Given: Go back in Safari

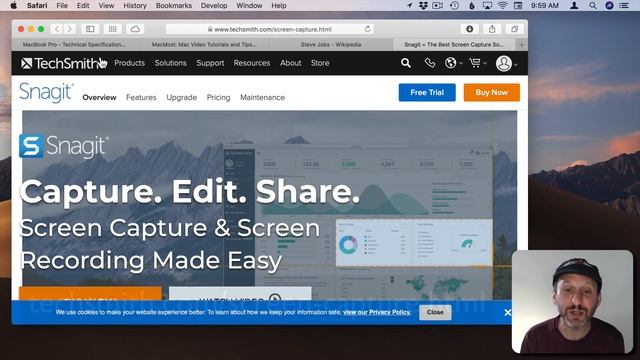Looking at the screenshot, I should (57, 29).
